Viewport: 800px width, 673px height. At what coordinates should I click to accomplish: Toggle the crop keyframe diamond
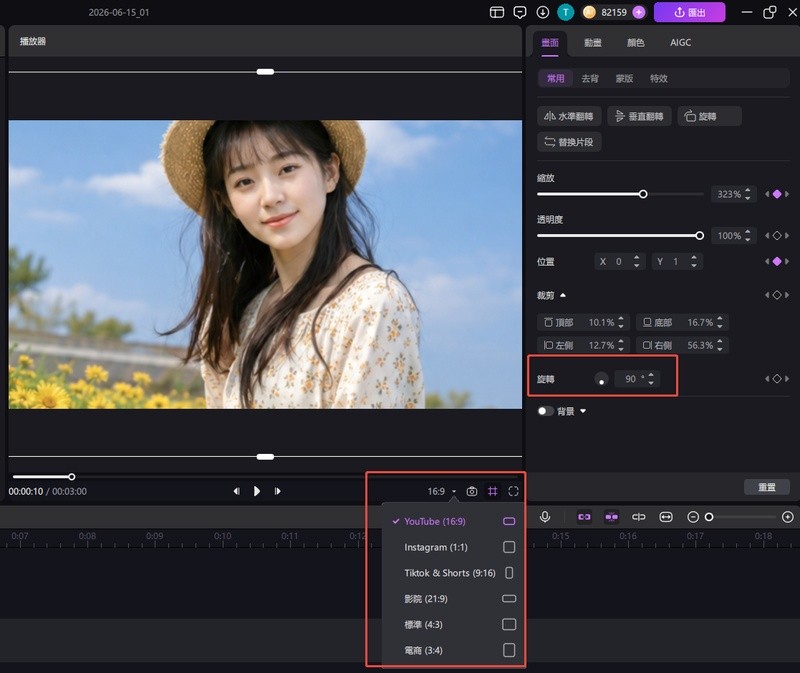click(x=777, y=295)
